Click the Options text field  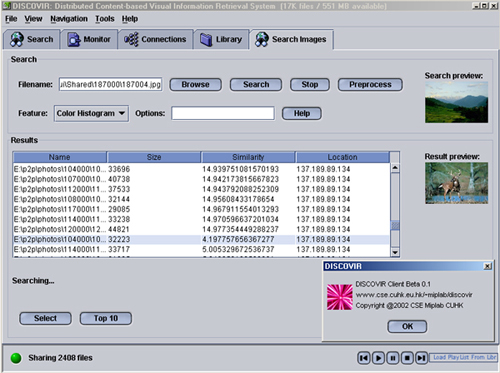pos(223,113)
